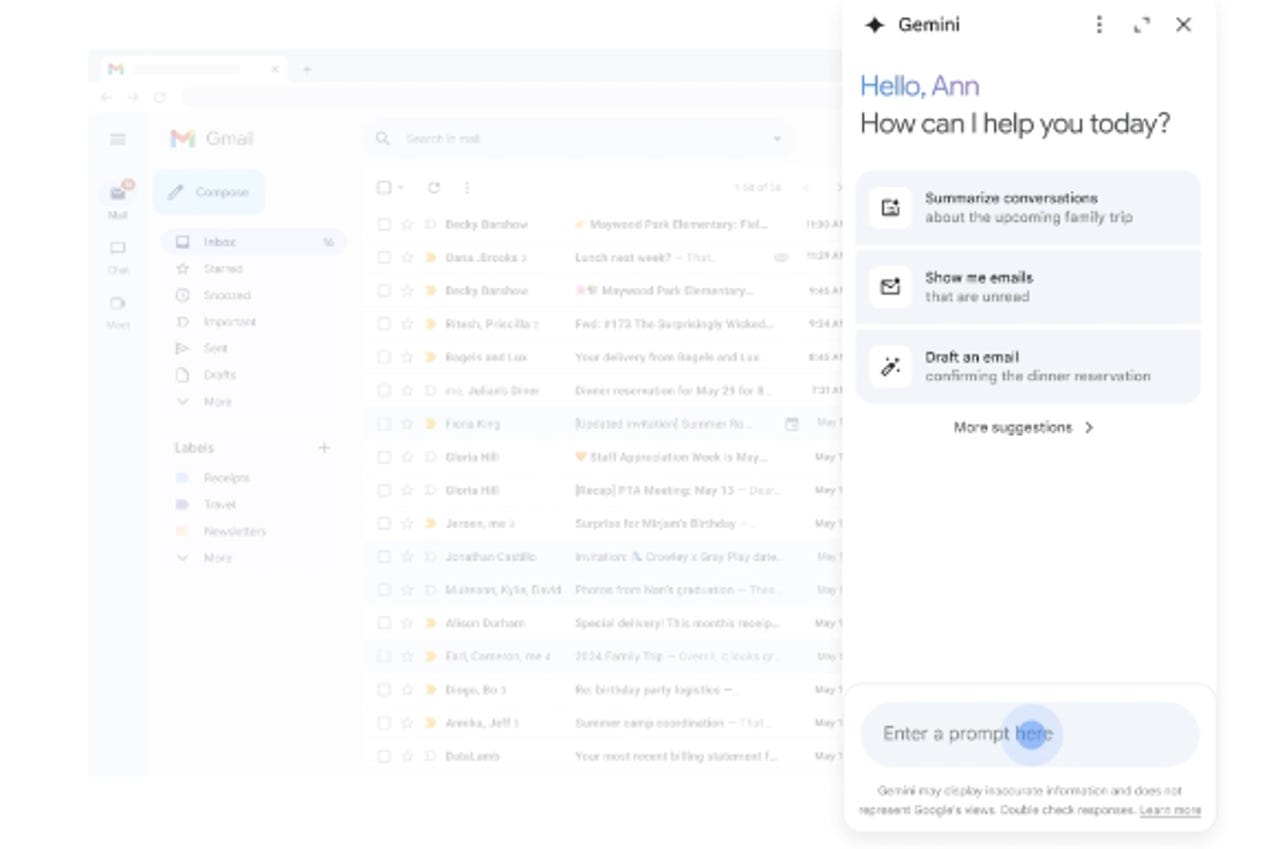Screen dimensions: 1280x849
Task: Click Compose to write a new email
Action: click(x=209, y=192)
